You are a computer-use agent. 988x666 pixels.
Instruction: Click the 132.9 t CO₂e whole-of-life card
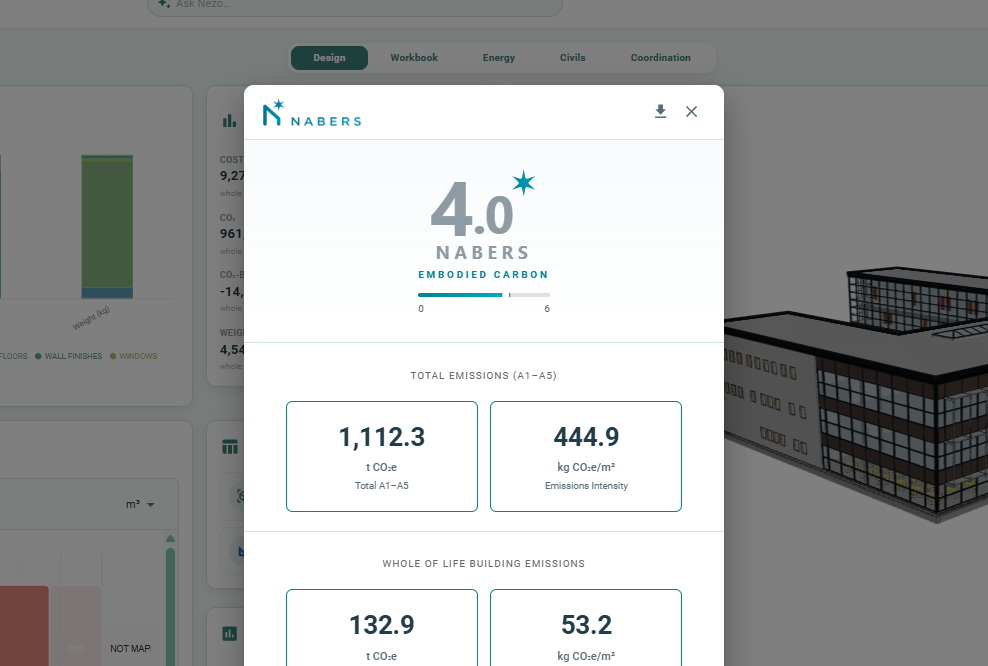382,628
